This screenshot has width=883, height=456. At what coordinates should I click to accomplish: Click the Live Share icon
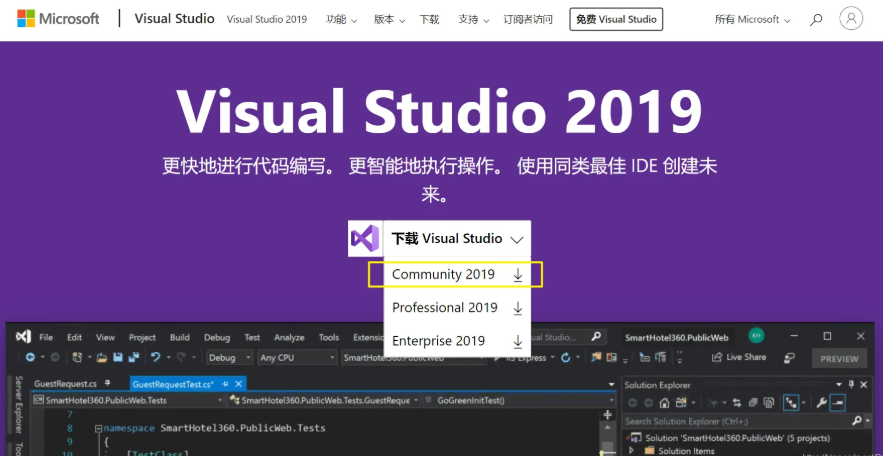(x=717, y=357)
